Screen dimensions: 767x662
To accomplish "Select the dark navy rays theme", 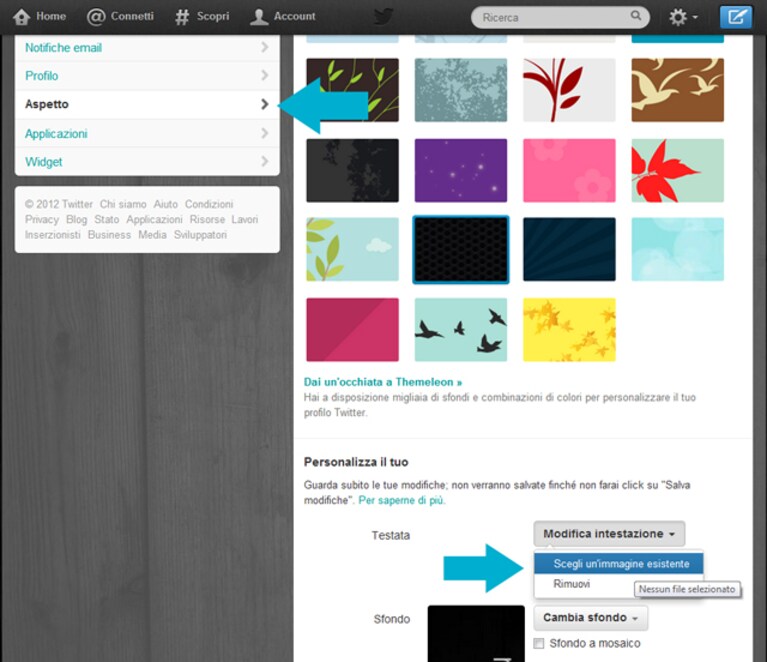I will pyautogui.click(x=569, y=250).
